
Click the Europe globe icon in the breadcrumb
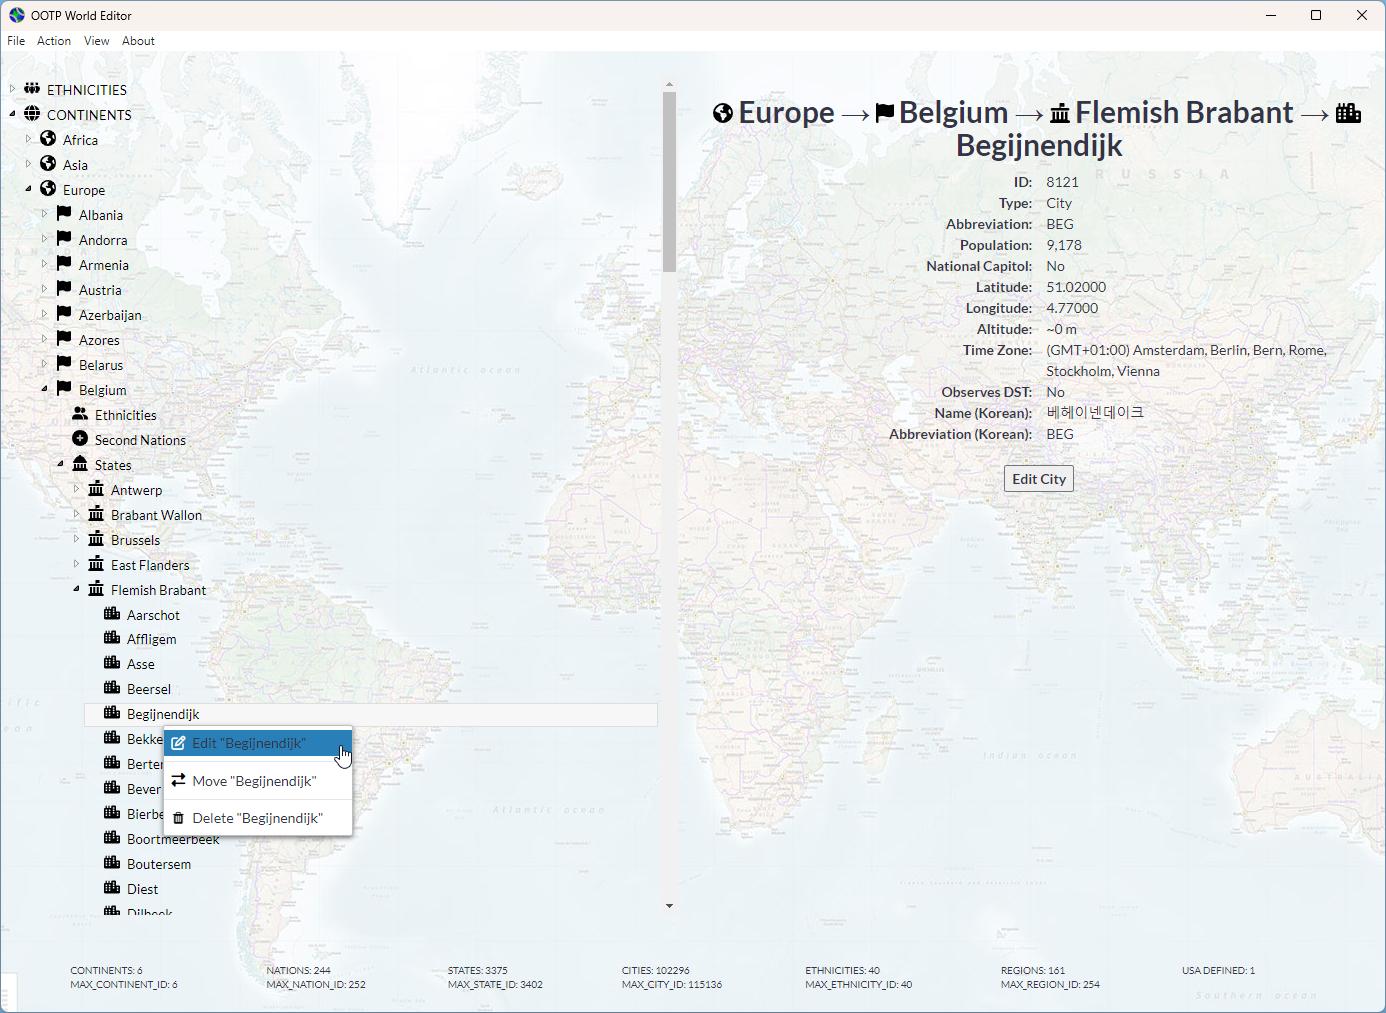(722, 112)
